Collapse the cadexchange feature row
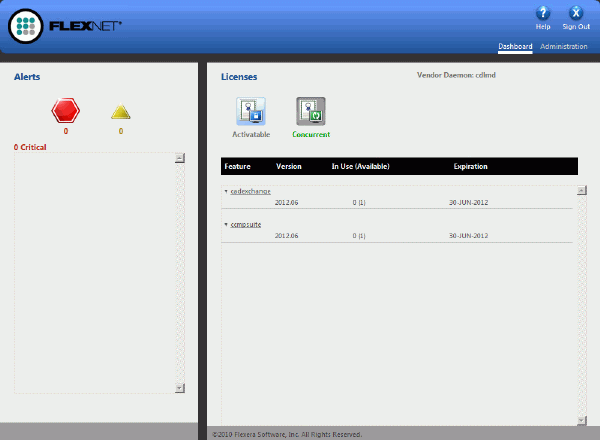Screen dimensions: 600x440 tap(226, 191)
